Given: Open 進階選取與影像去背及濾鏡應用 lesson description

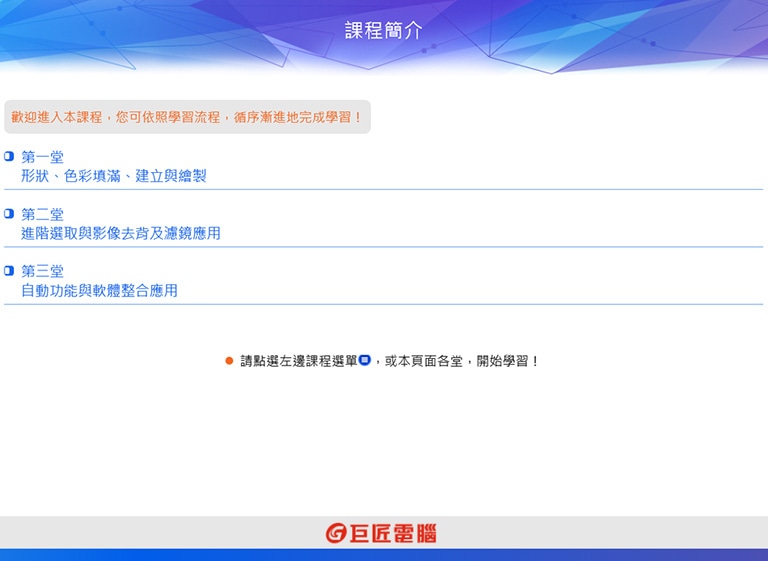Looking at the screenshot, I should [120, 233].
